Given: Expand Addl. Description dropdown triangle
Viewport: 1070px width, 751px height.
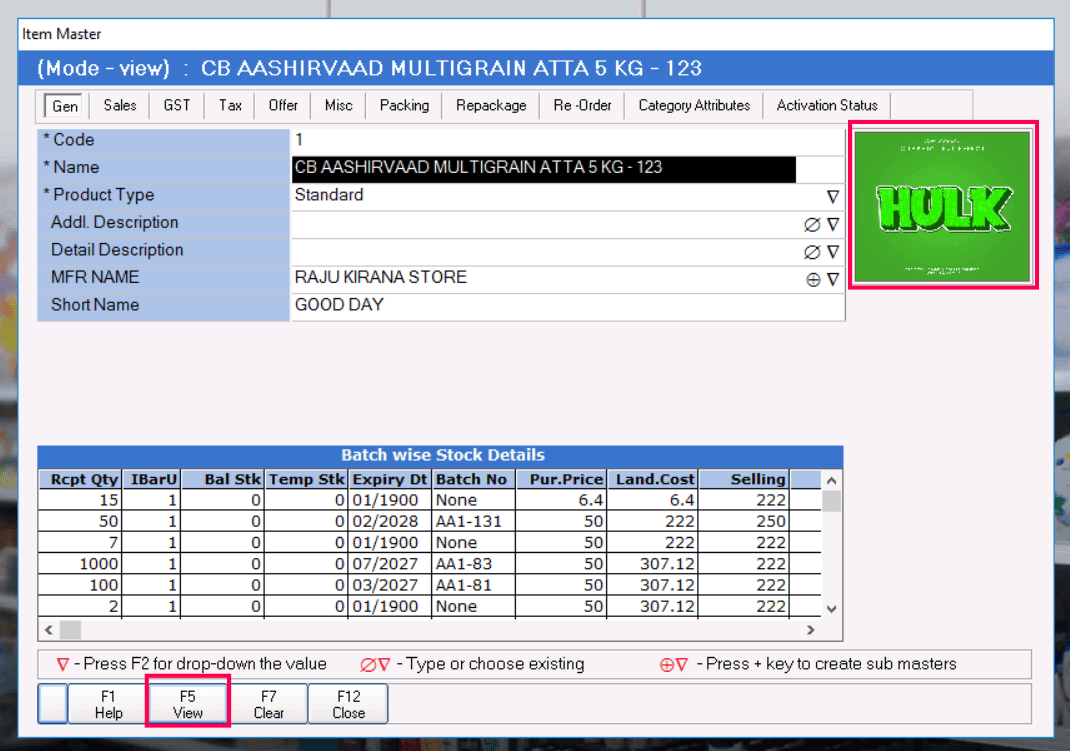Looking at the screenshot, I should (833, 224).
